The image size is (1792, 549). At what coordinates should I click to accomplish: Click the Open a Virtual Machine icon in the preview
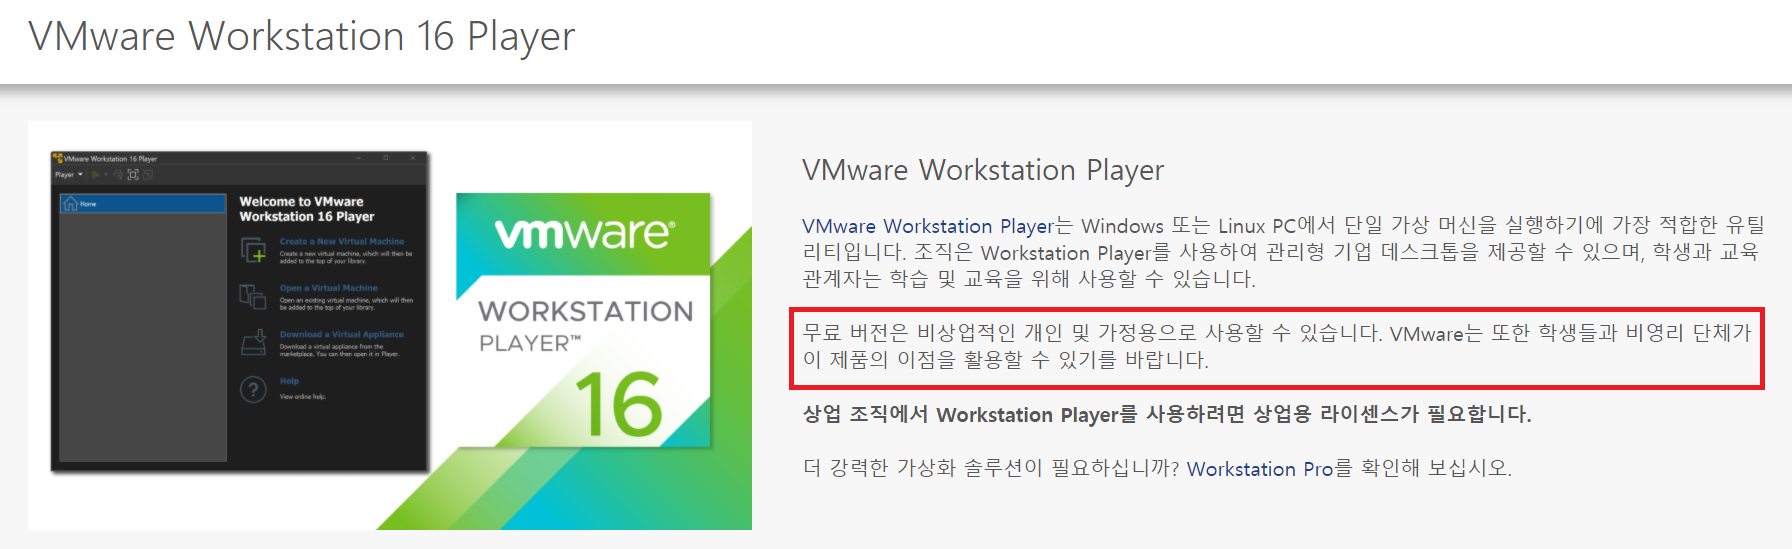pos(252,296)
